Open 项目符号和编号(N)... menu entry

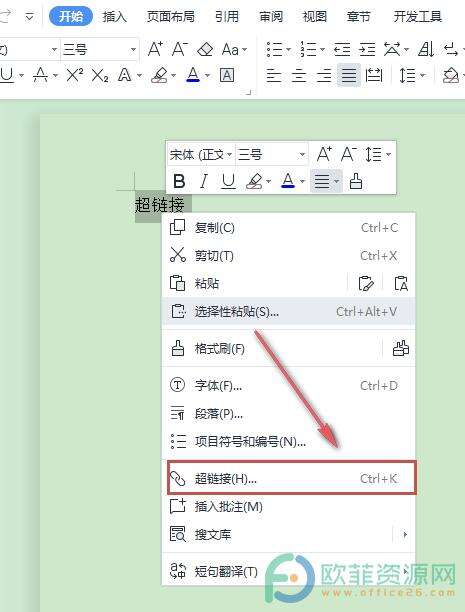pos(289,442)
